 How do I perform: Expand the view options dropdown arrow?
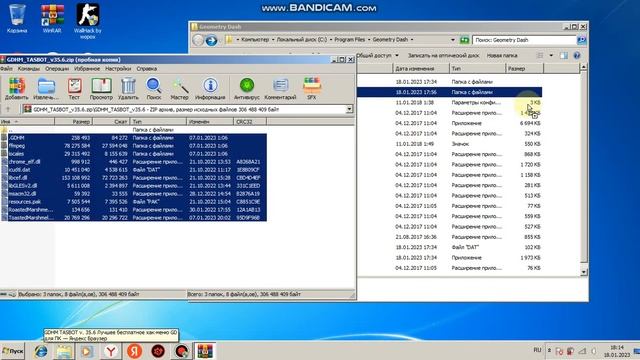pos(551,55)
